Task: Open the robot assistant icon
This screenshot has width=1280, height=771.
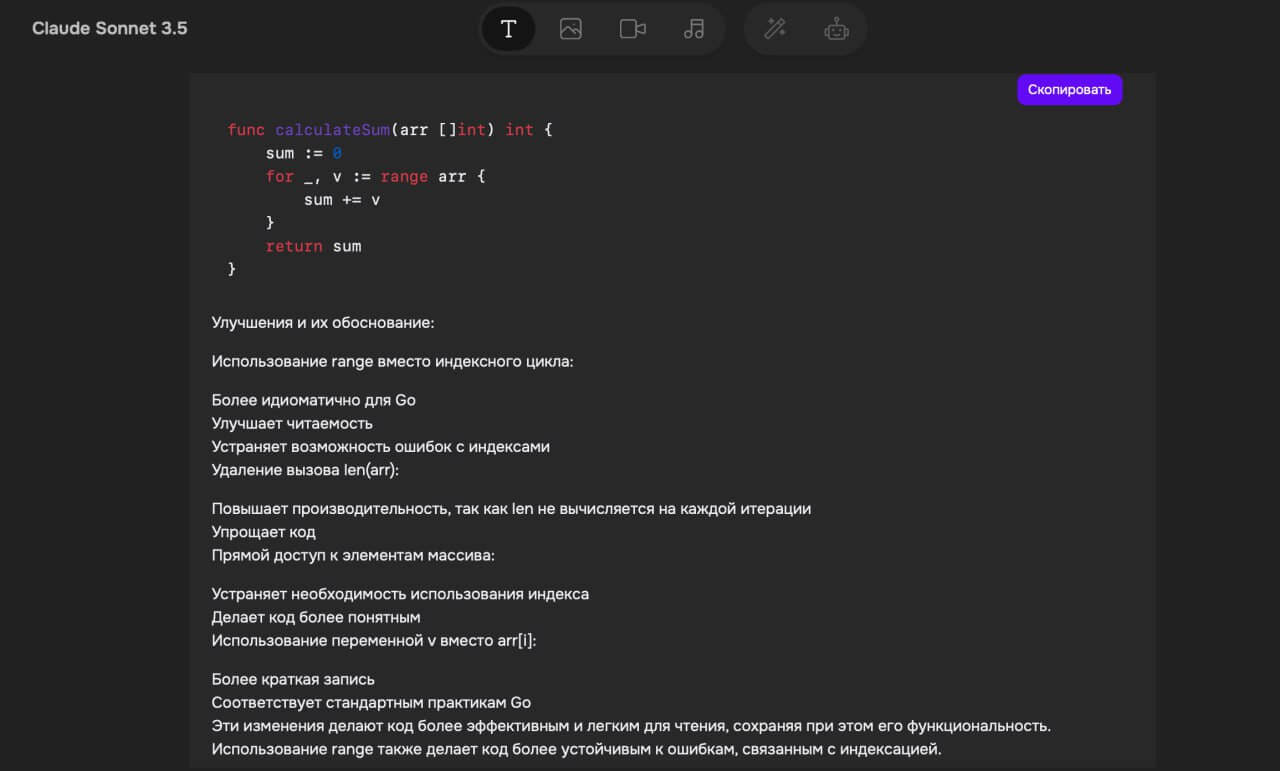Action: [836, 29]
